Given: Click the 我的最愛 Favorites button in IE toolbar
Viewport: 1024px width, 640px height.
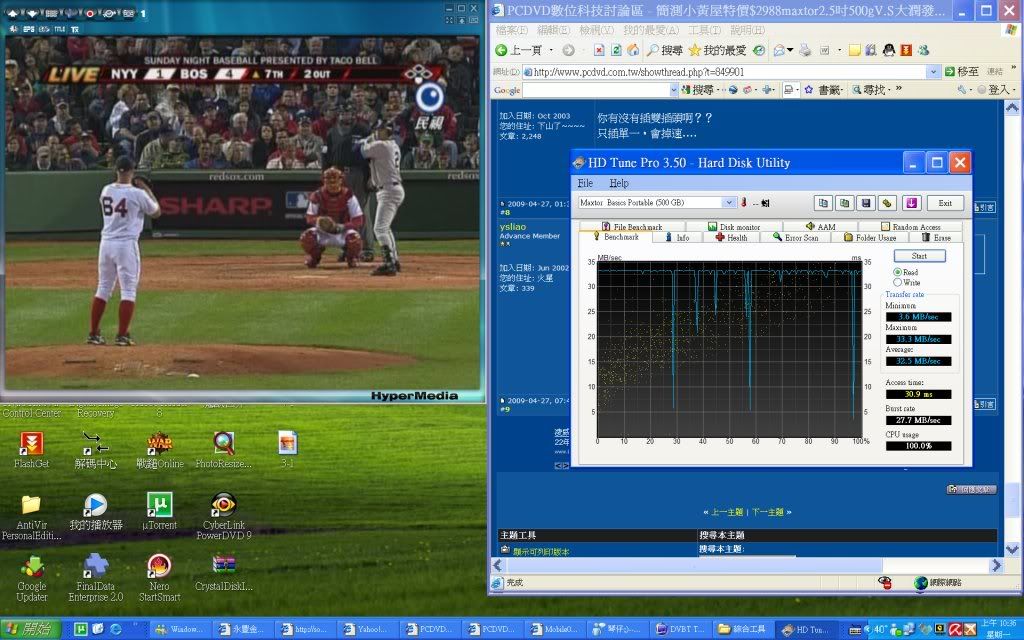Looking at the screenshot, I should tap(717, 50).
